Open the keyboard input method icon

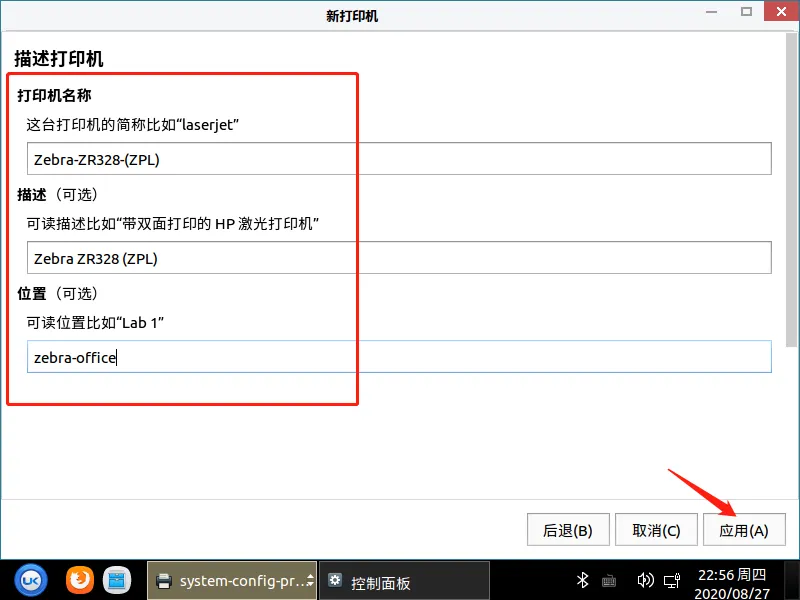click(609, 581)
